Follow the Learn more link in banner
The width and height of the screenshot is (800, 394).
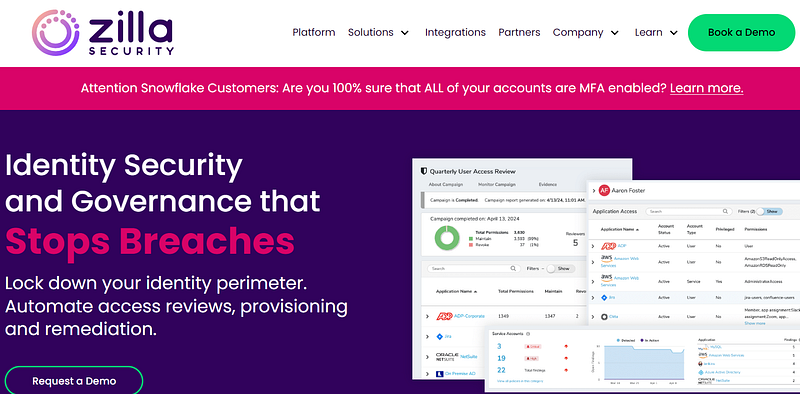706,88
